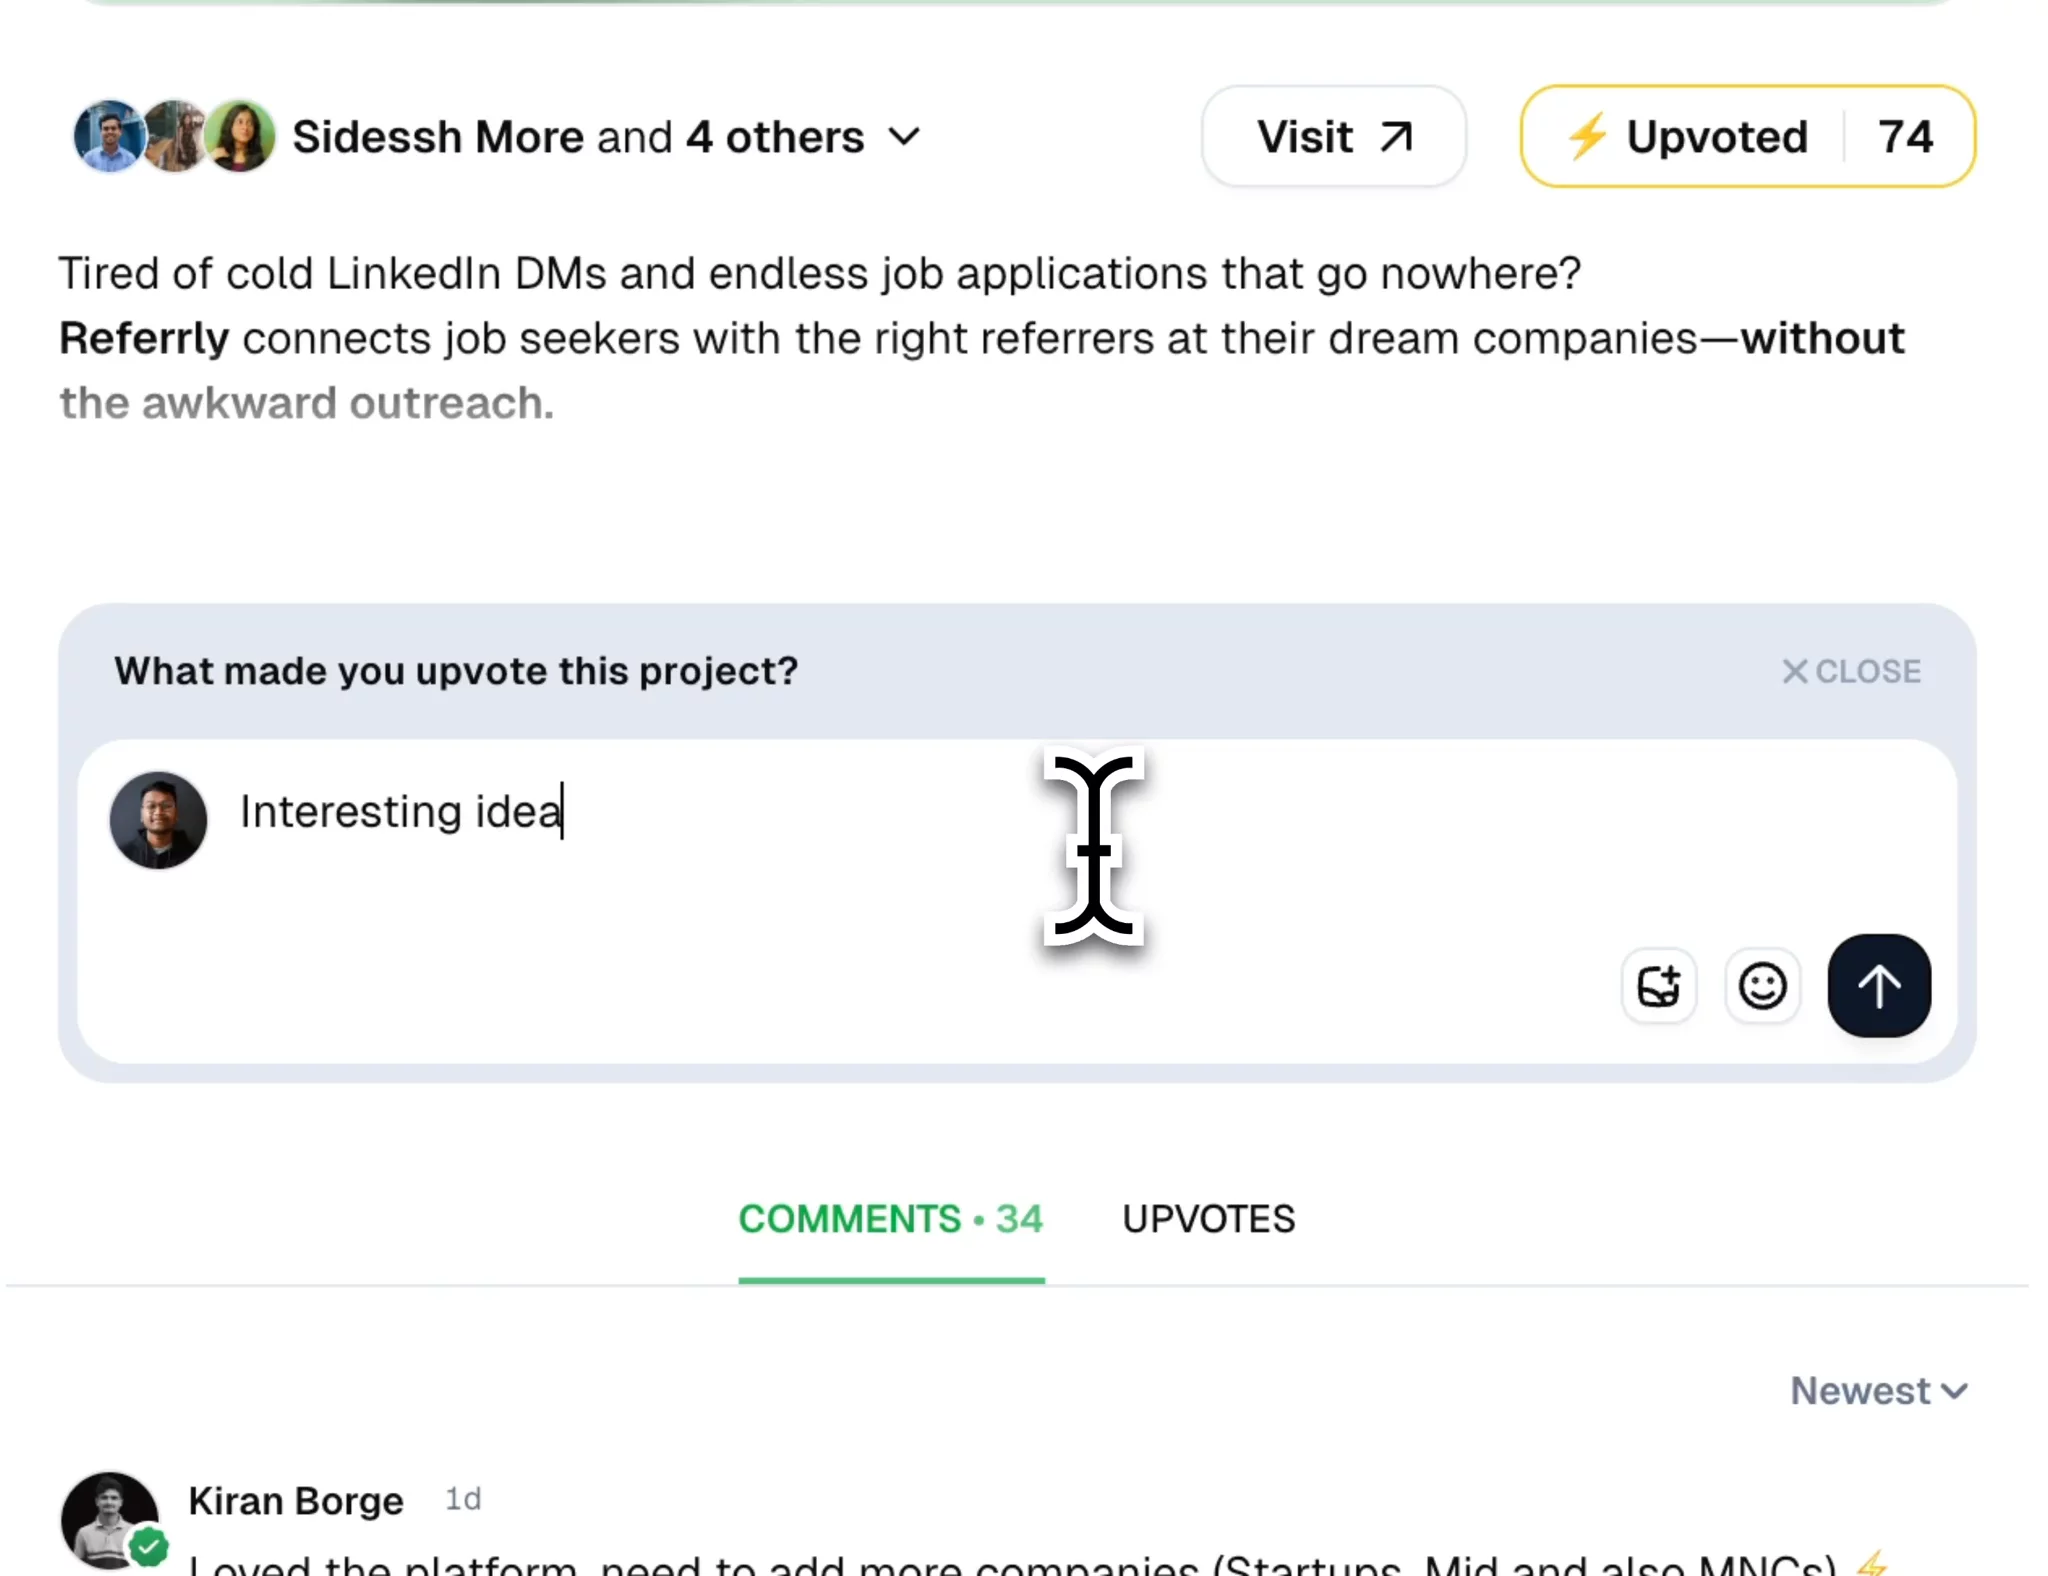This screenshot has width=2048, height=1576.
Task: Click the add image icon in comment box
Action: point(1658,986)
